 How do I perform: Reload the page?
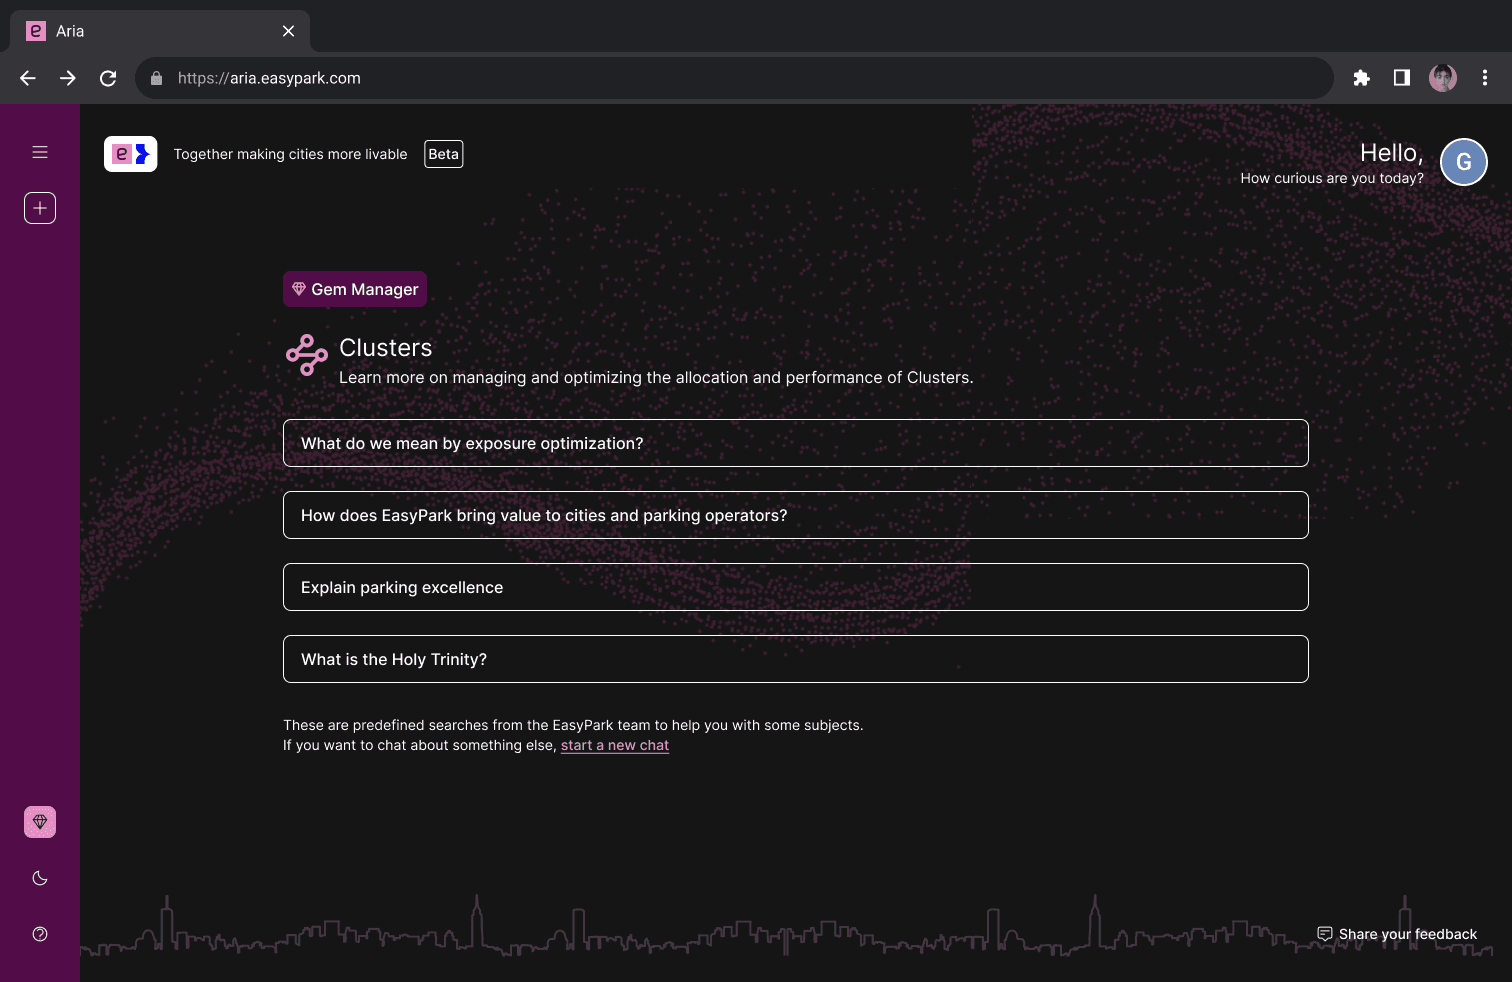coord(108,78)
